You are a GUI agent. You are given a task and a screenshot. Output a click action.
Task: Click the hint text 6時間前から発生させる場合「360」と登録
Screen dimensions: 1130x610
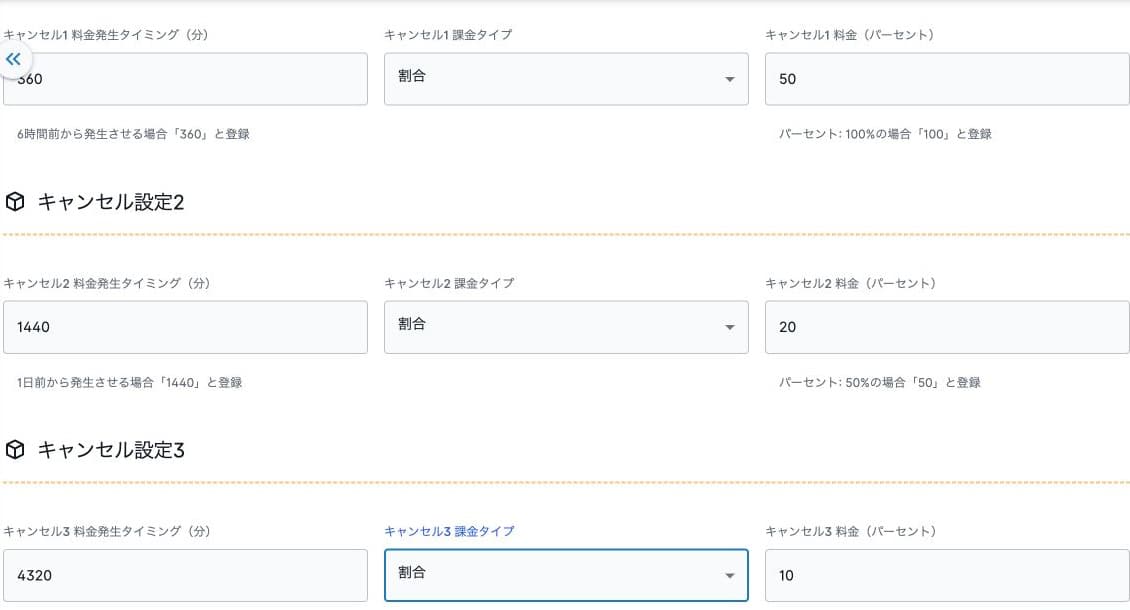pos(133,134)
